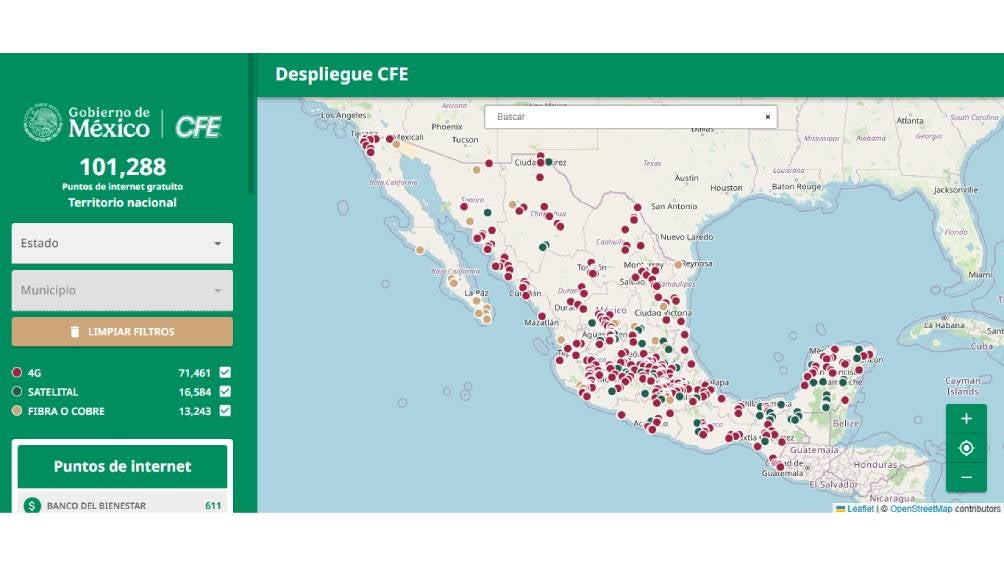Select Banco del Bienestar list entry
The width and height of the screenshot is (1004, 565).
pyautogui.click(x=96, y=506)
